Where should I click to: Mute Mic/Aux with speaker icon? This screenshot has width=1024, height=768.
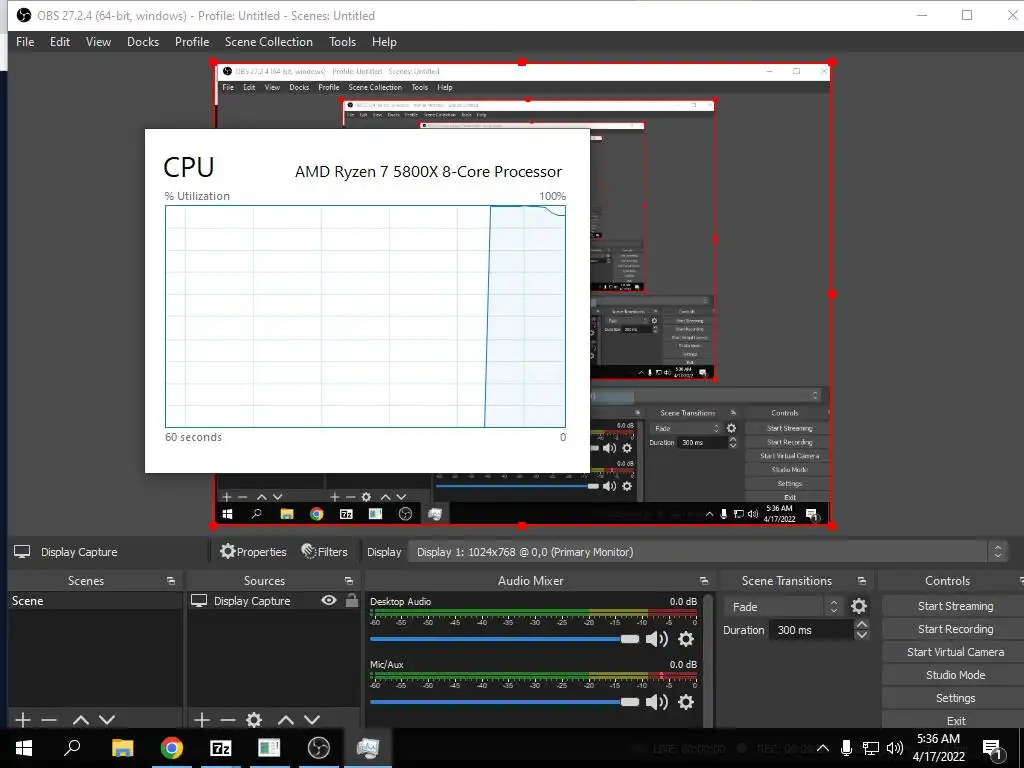(656, 702)
